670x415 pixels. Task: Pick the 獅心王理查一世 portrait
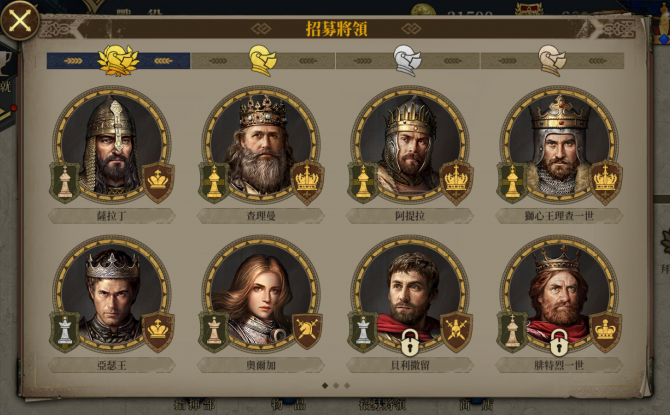pyautogui.click(x=559, y=144)
